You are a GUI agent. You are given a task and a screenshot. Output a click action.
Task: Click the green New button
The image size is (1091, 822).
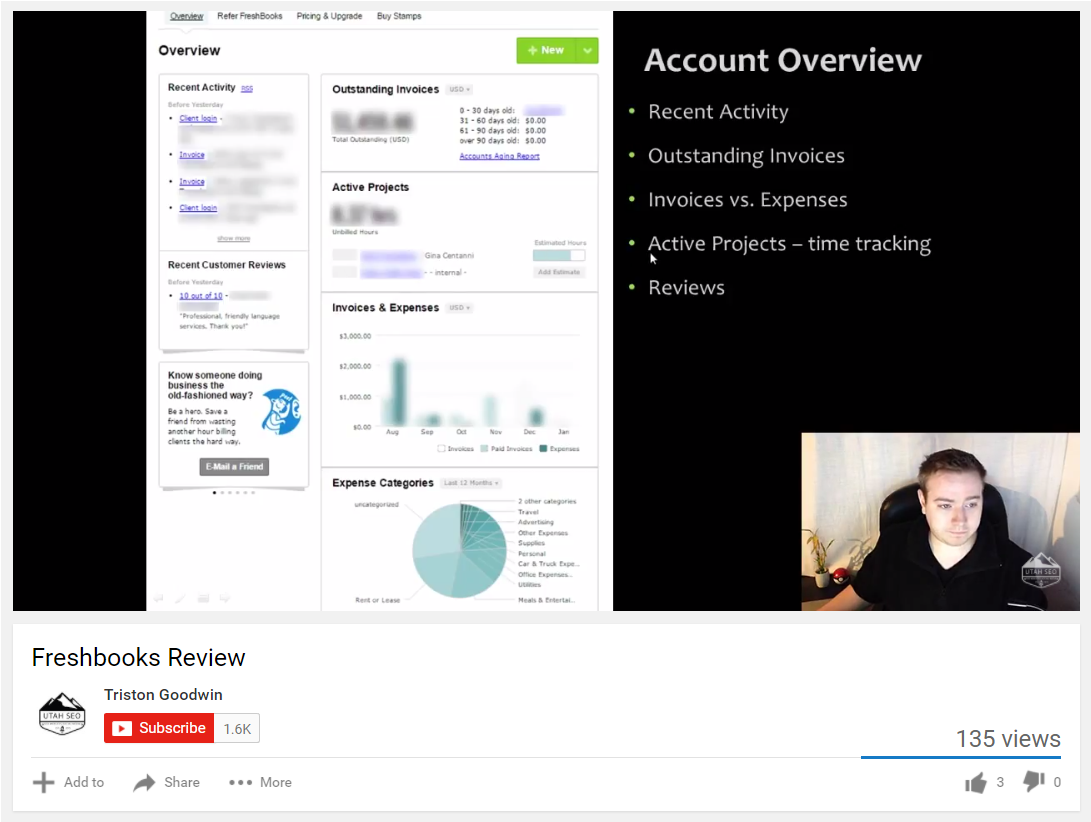pos(546,50)
